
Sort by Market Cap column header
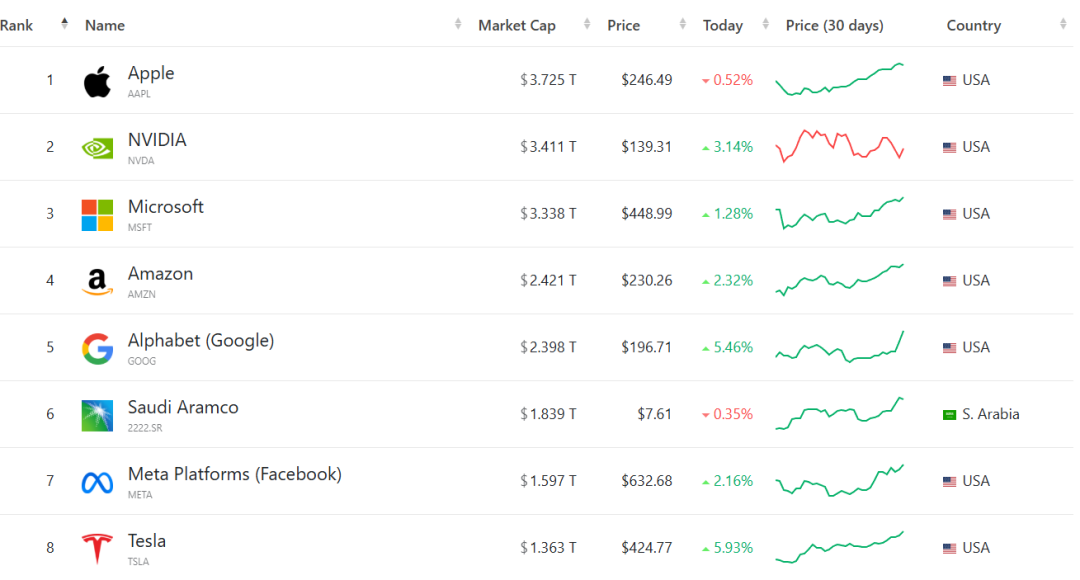tap(516, 26)
